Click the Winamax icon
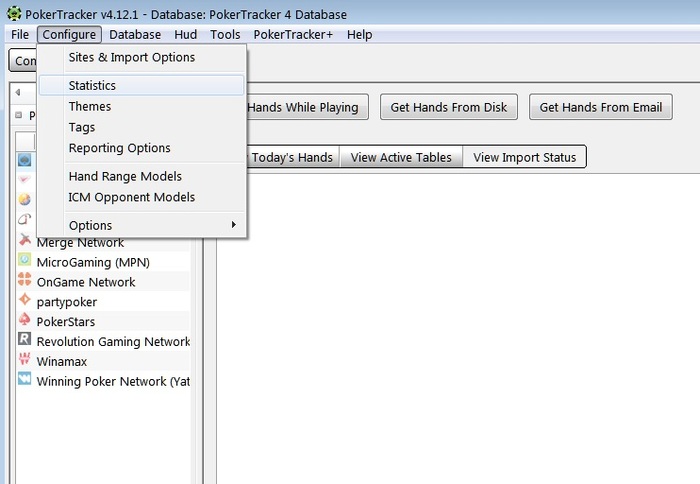Image resolution: width=700 pixels, height=484 pixels. tap(25, 359)
